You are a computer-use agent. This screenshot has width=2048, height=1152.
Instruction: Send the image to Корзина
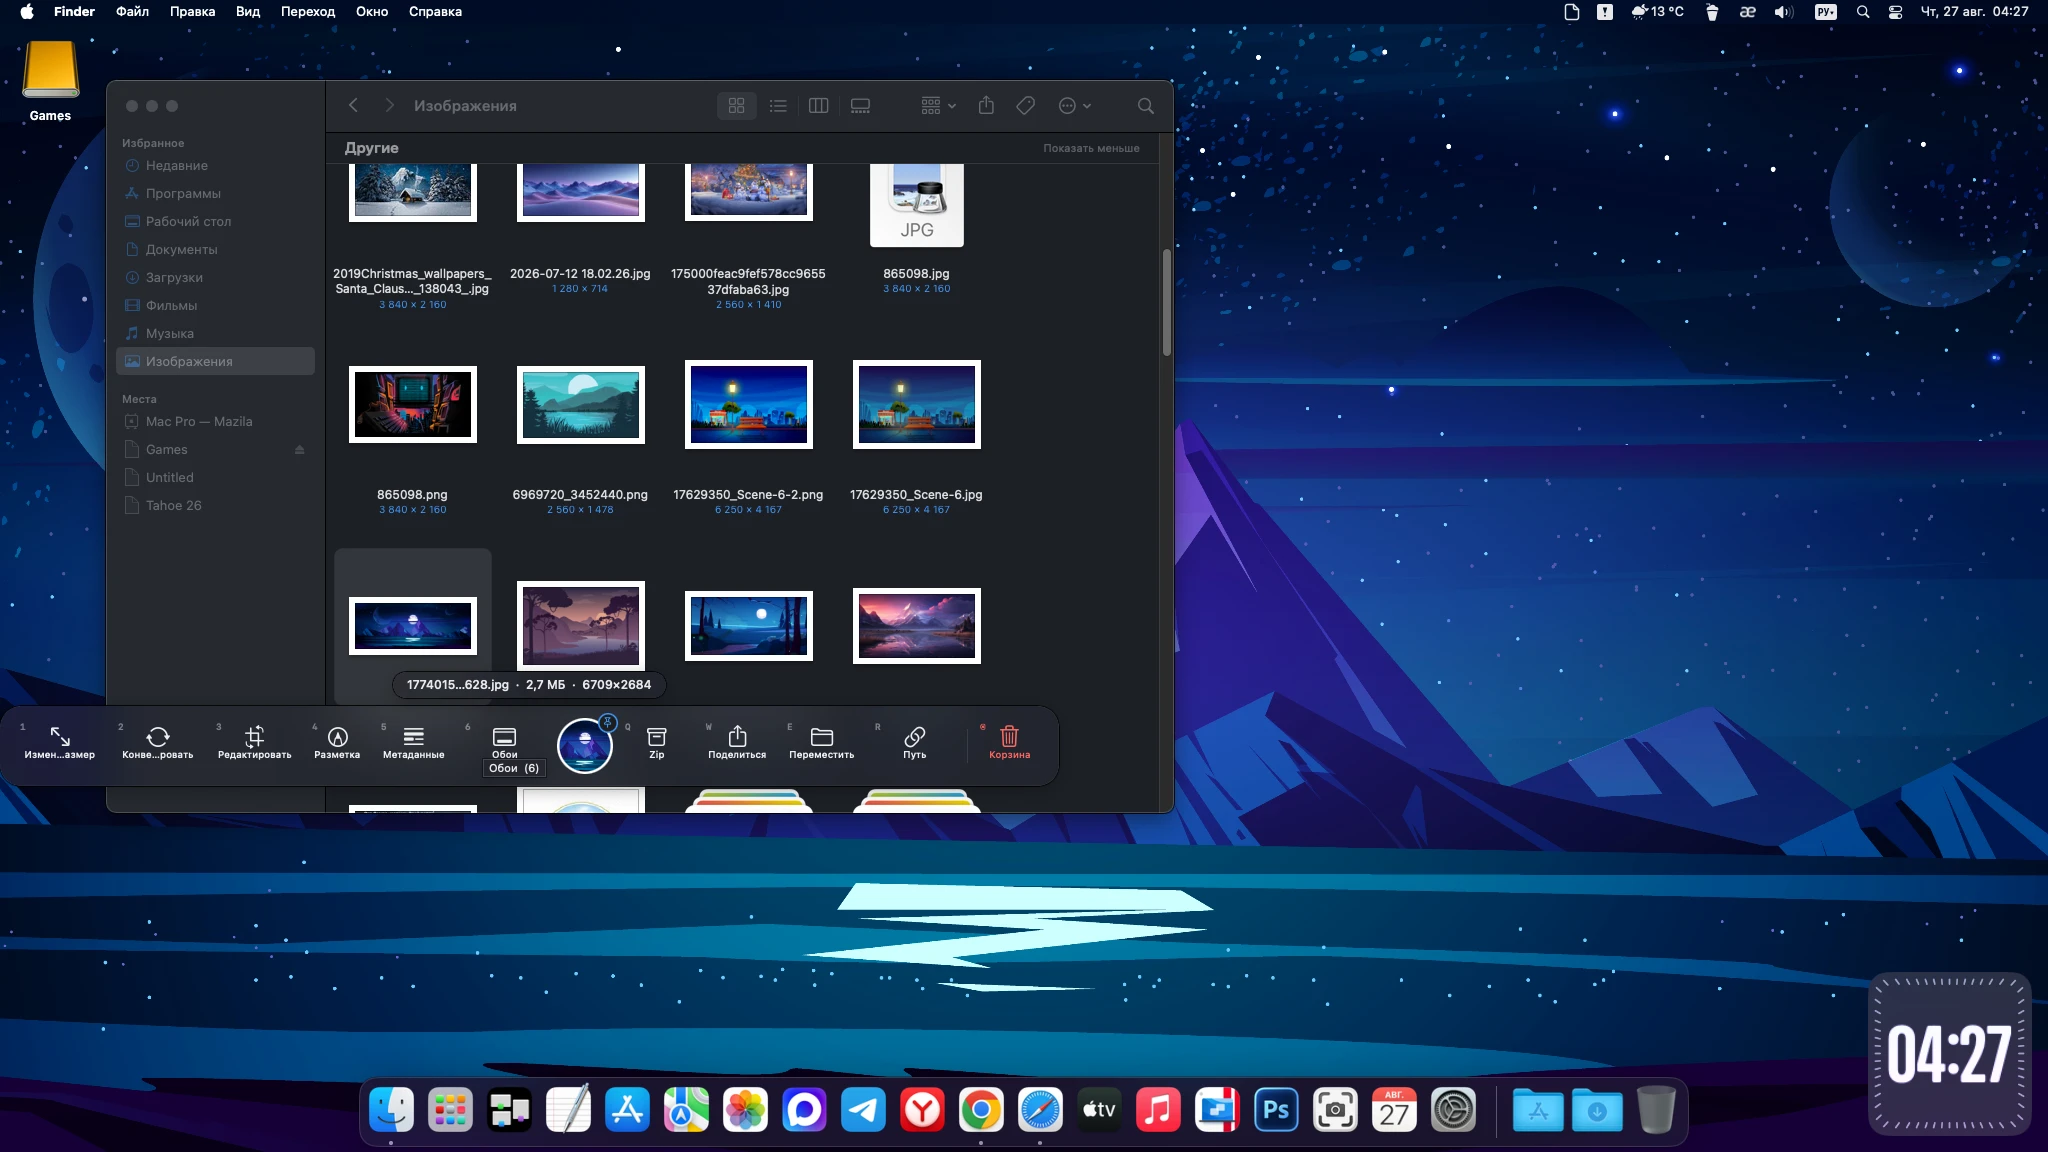1010,742
